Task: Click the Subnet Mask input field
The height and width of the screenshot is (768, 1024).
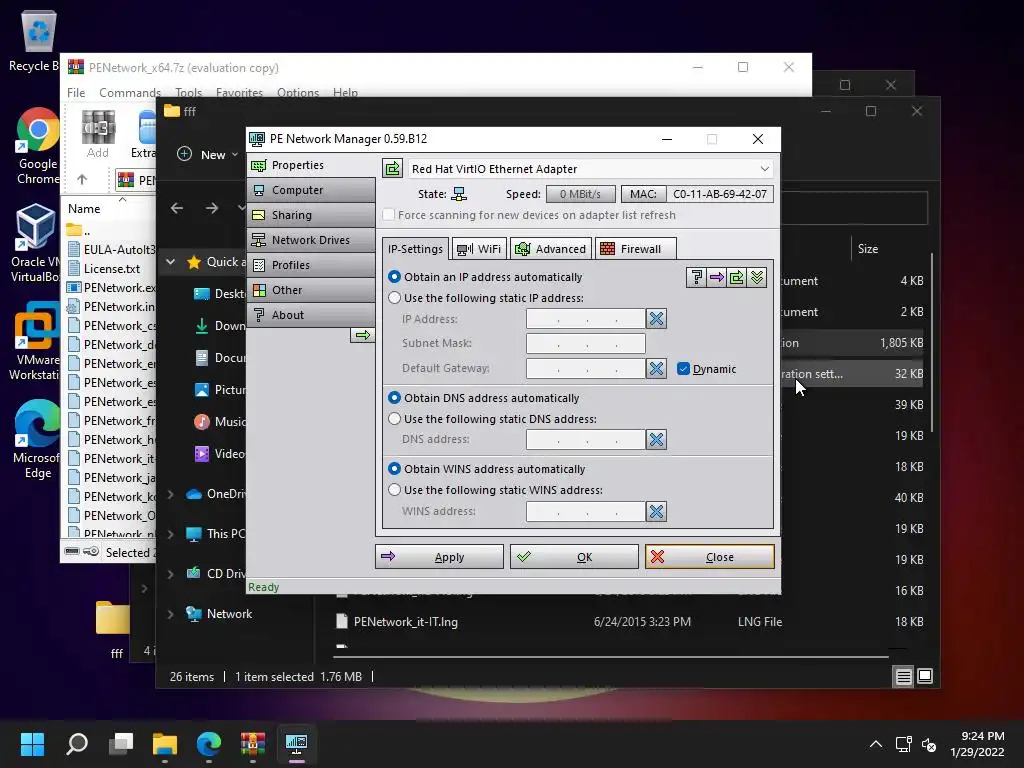Action: point(586,344)
